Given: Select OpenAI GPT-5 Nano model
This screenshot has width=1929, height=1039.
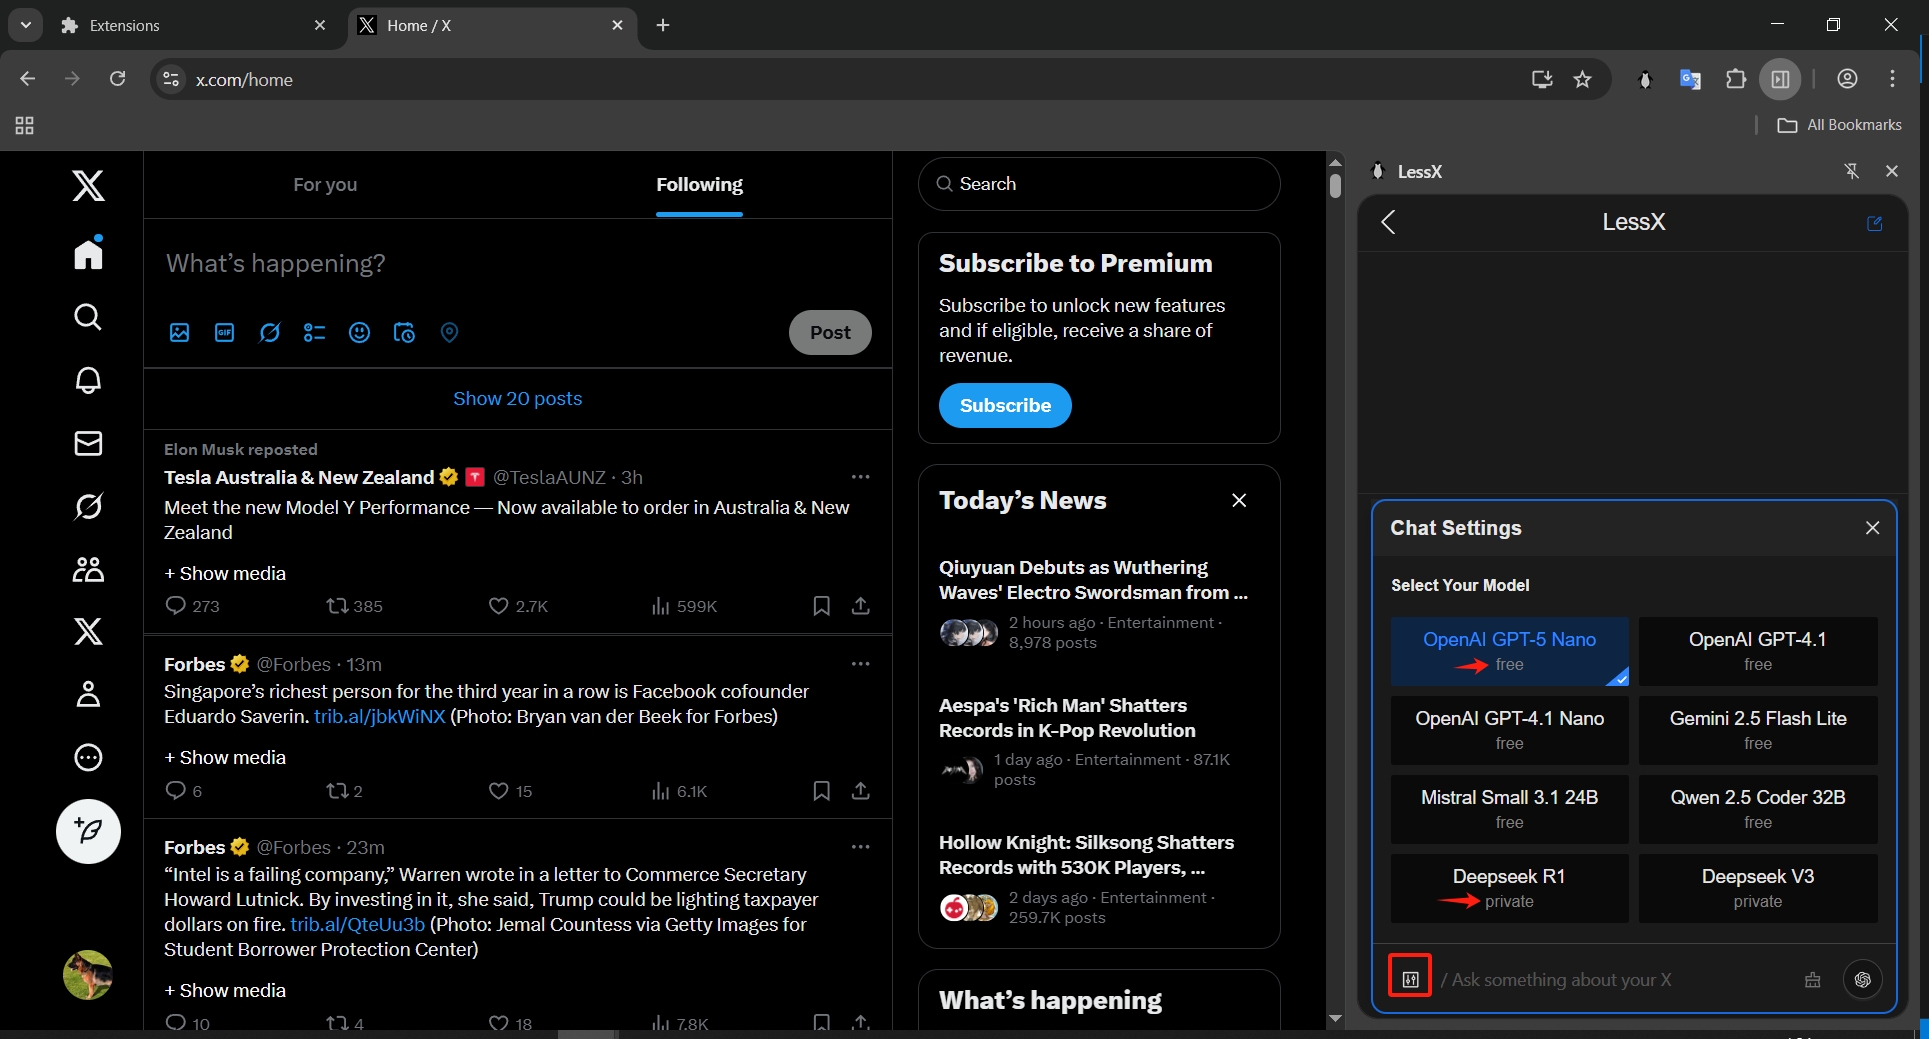Looking at the screenshot, I should [x=1509, y=651].
